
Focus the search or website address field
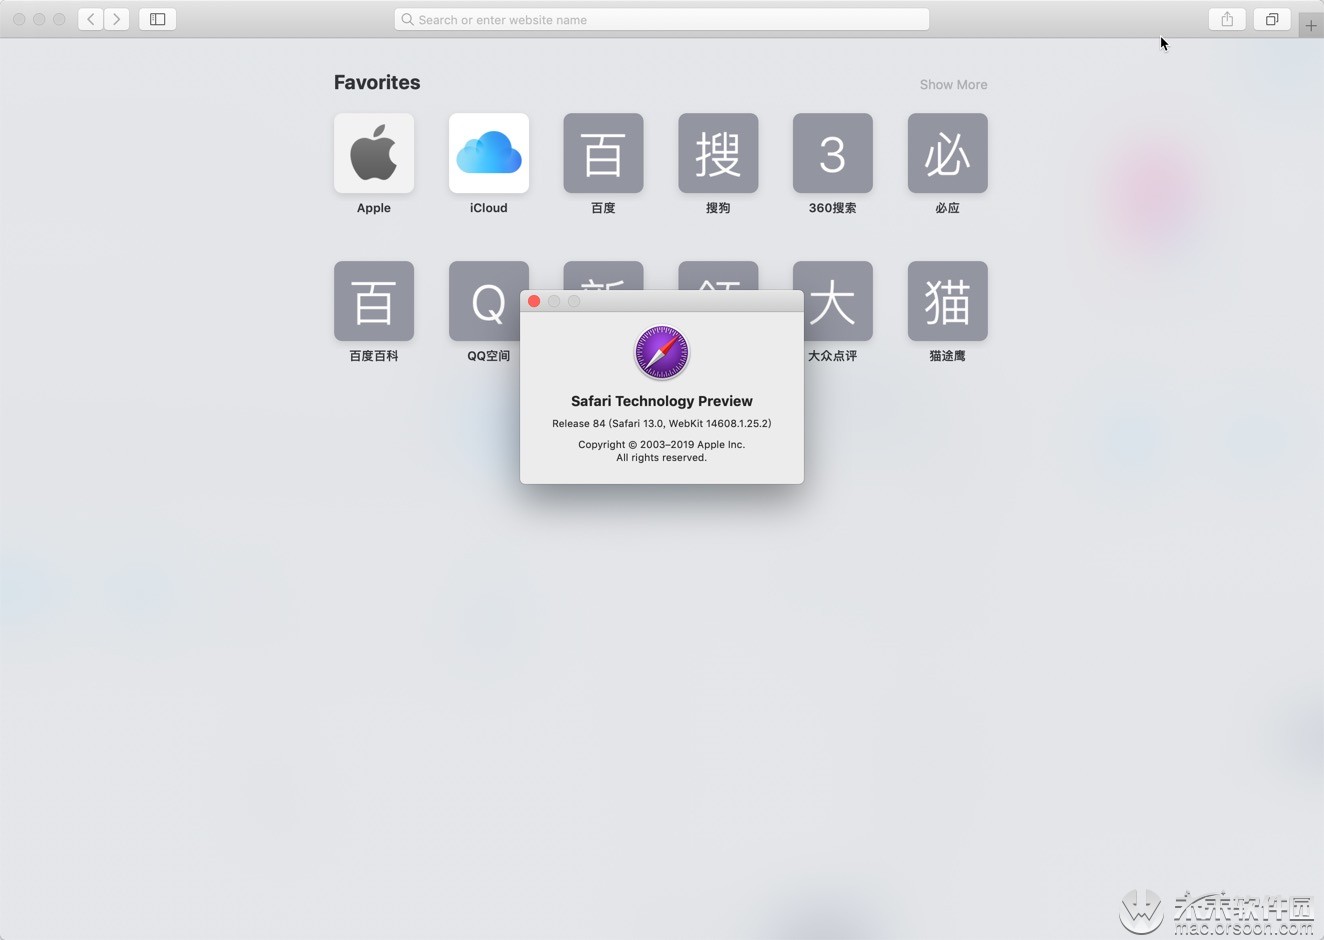pyautogui.click(x=662, y=19)
